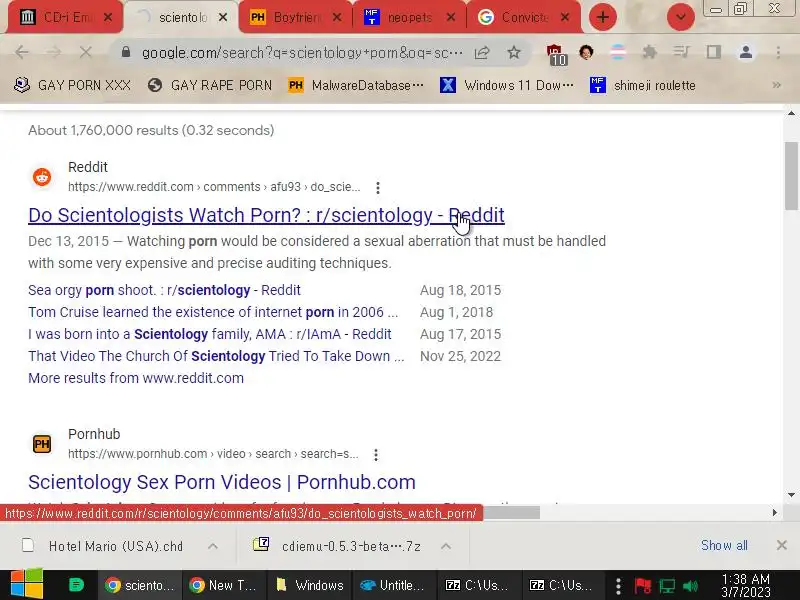800x600 pixels.
Task: Switch to Chrome New T taskbar window
Action: tap(223, 585)
